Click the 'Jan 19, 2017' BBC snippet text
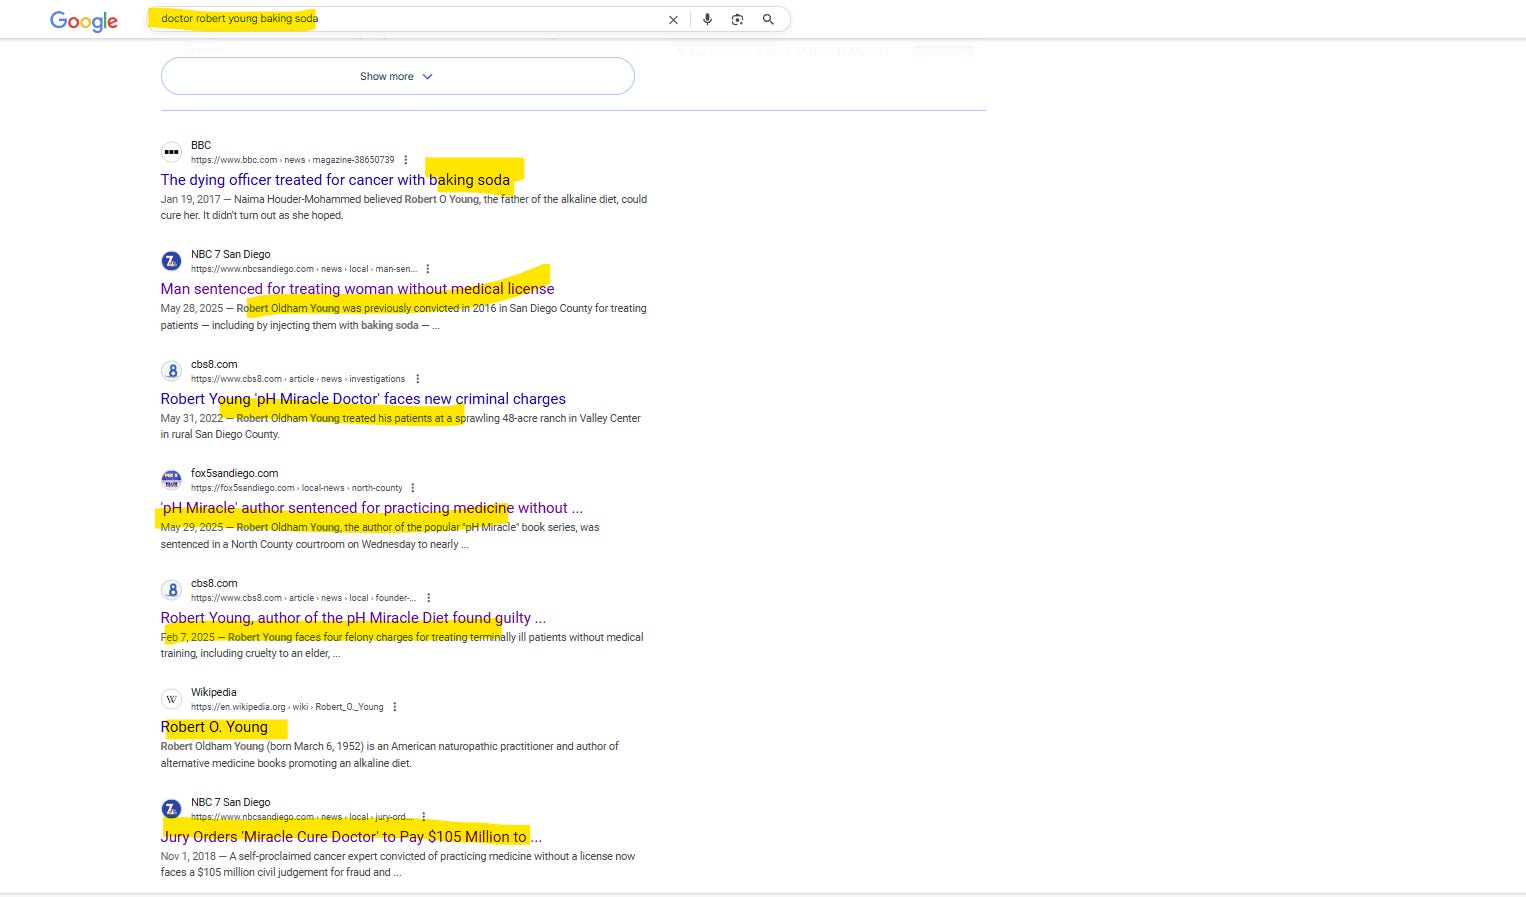 coord(191,199)
